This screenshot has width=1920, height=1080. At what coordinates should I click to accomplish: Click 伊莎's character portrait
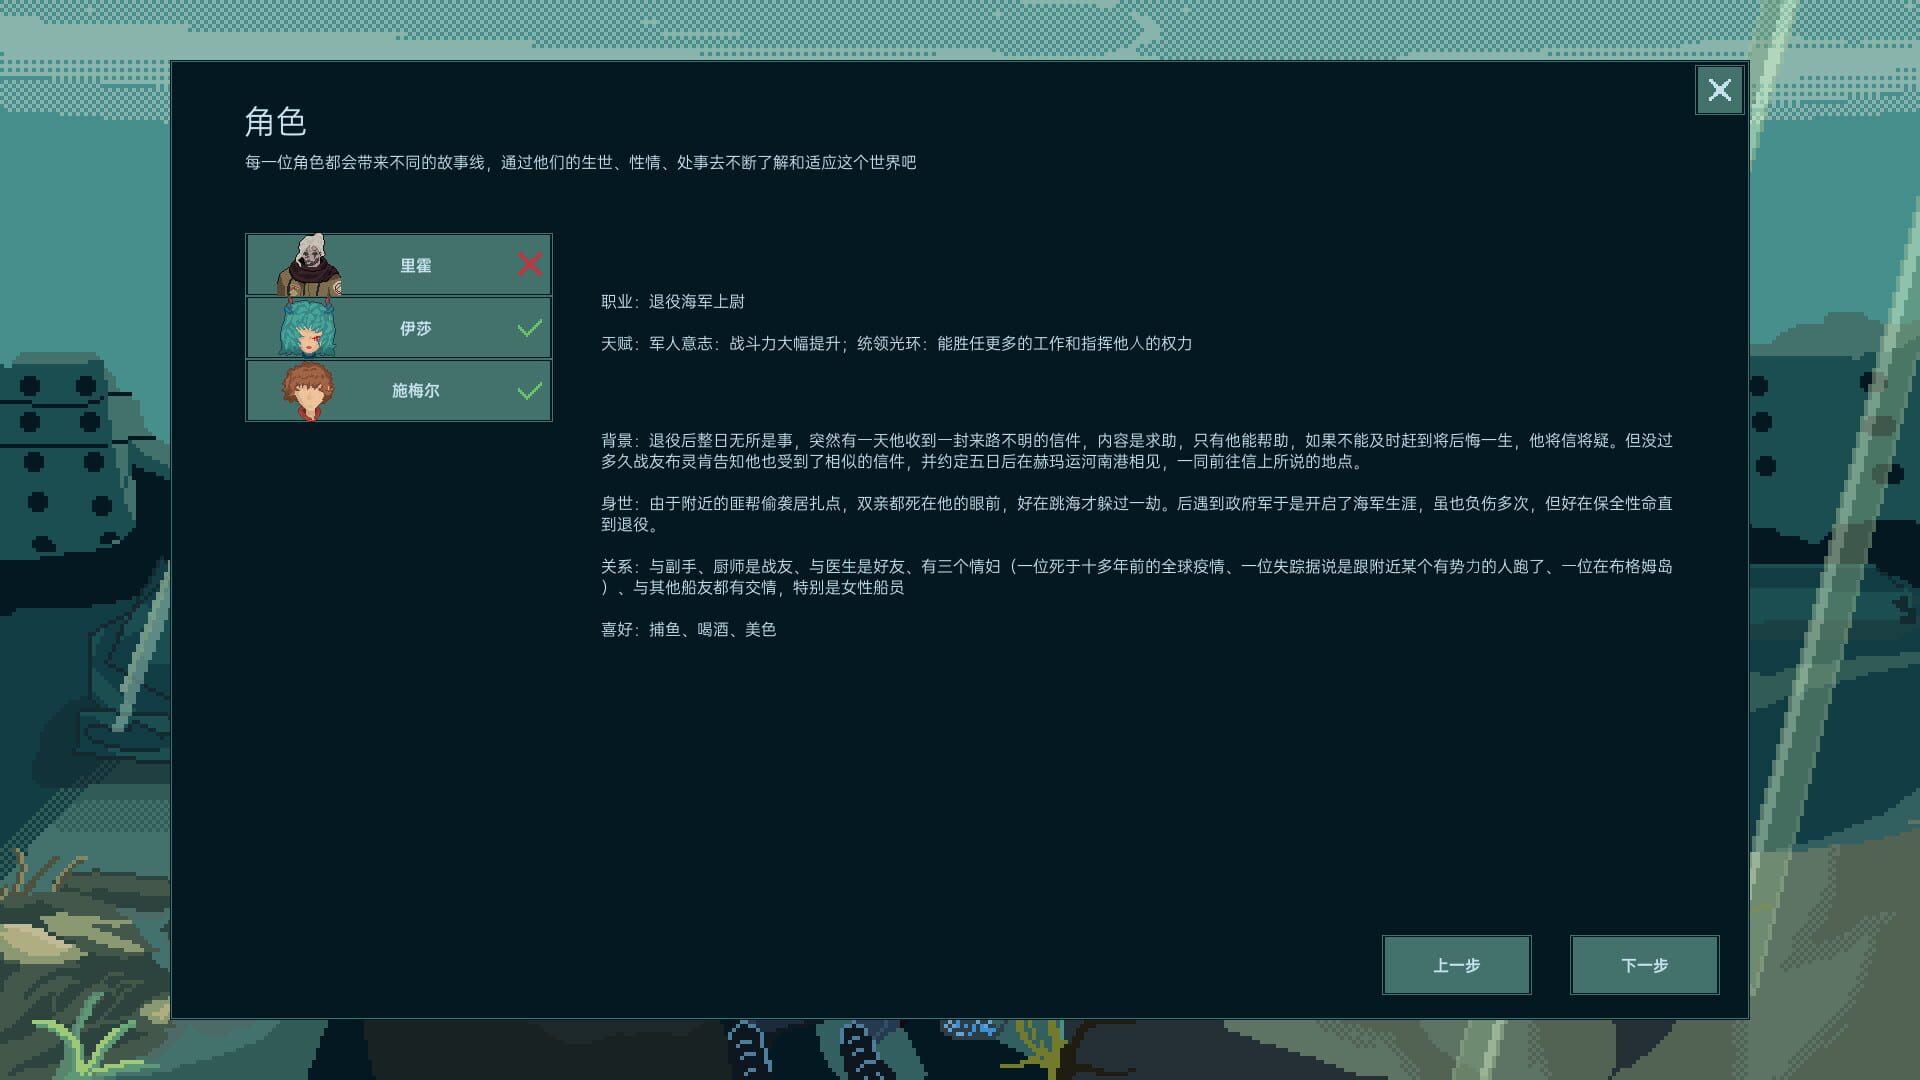click(306, 327)
